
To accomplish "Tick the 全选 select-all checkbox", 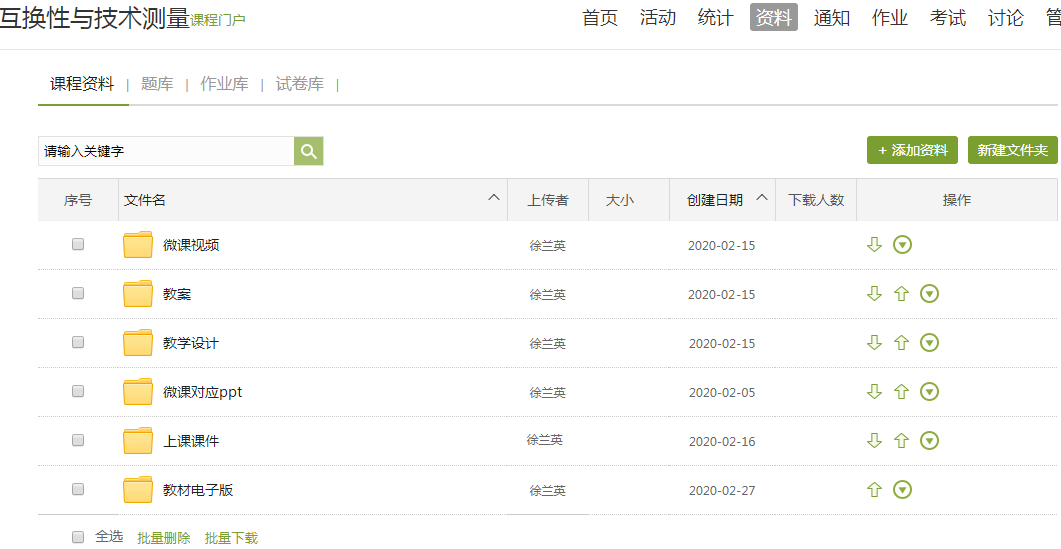I will click(78, 537).
